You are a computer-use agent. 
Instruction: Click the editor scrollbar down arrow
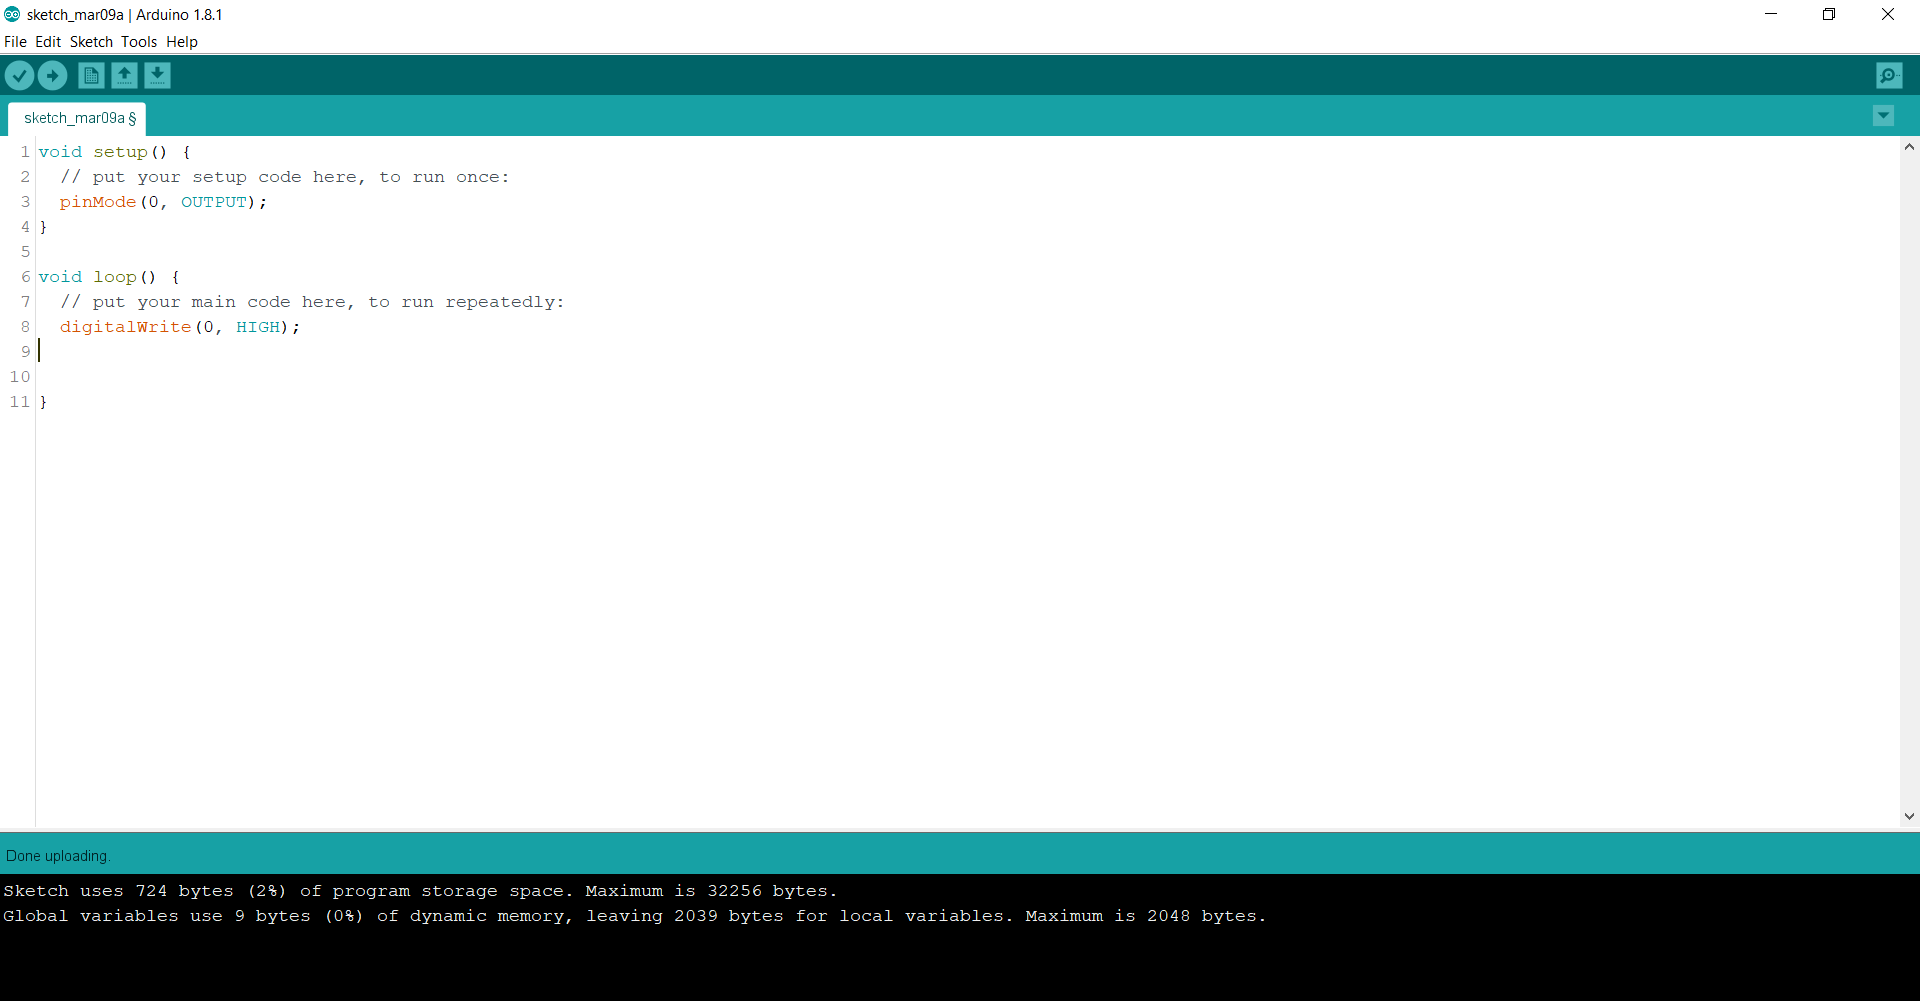[x=1909, y=816]
